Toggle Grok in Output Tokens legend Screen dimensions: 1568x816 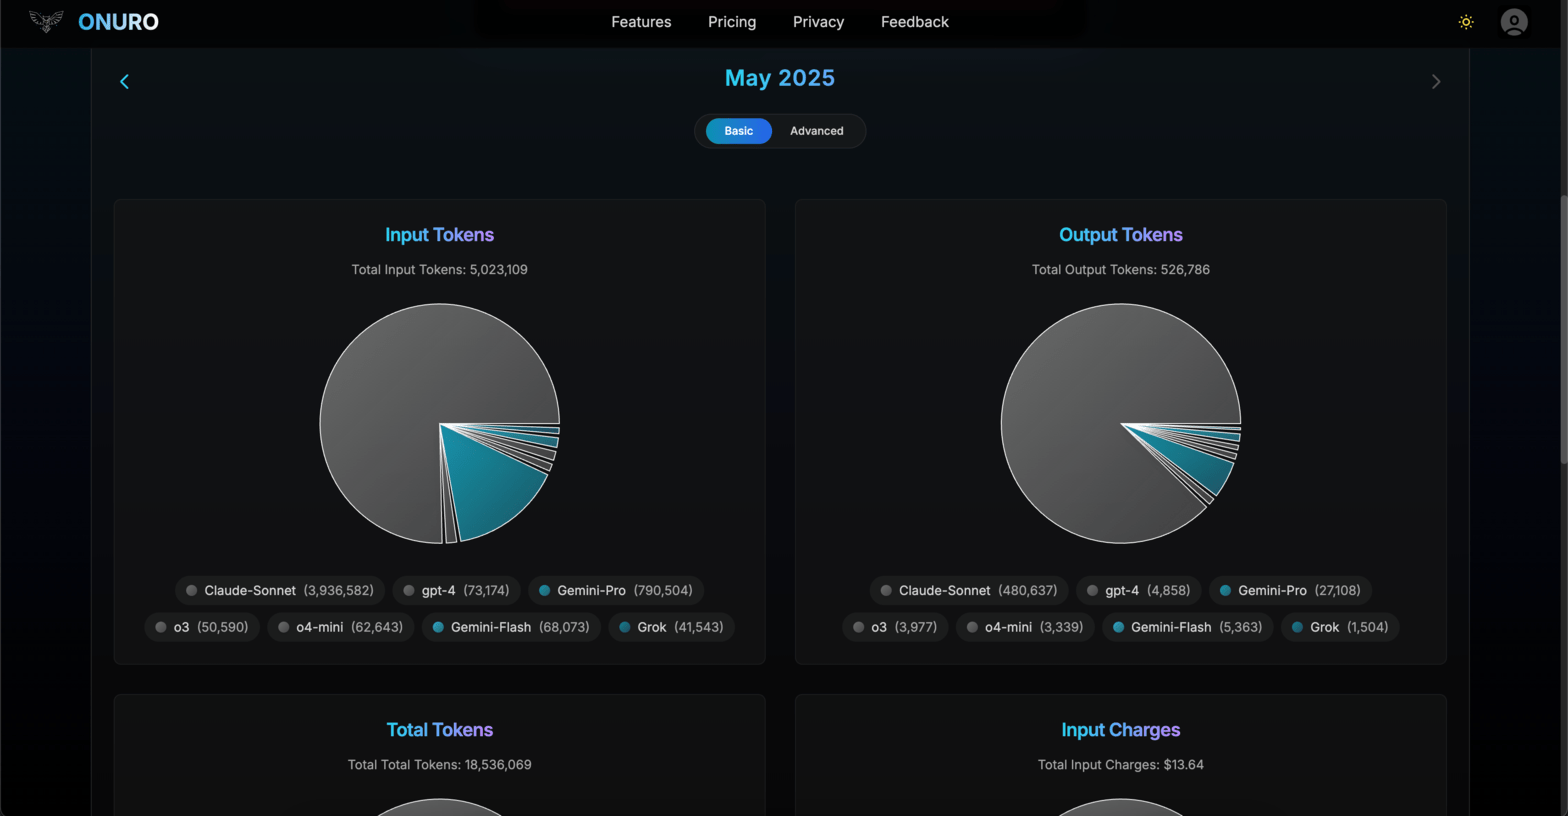pyautogui.click(x=1339, y=627)
